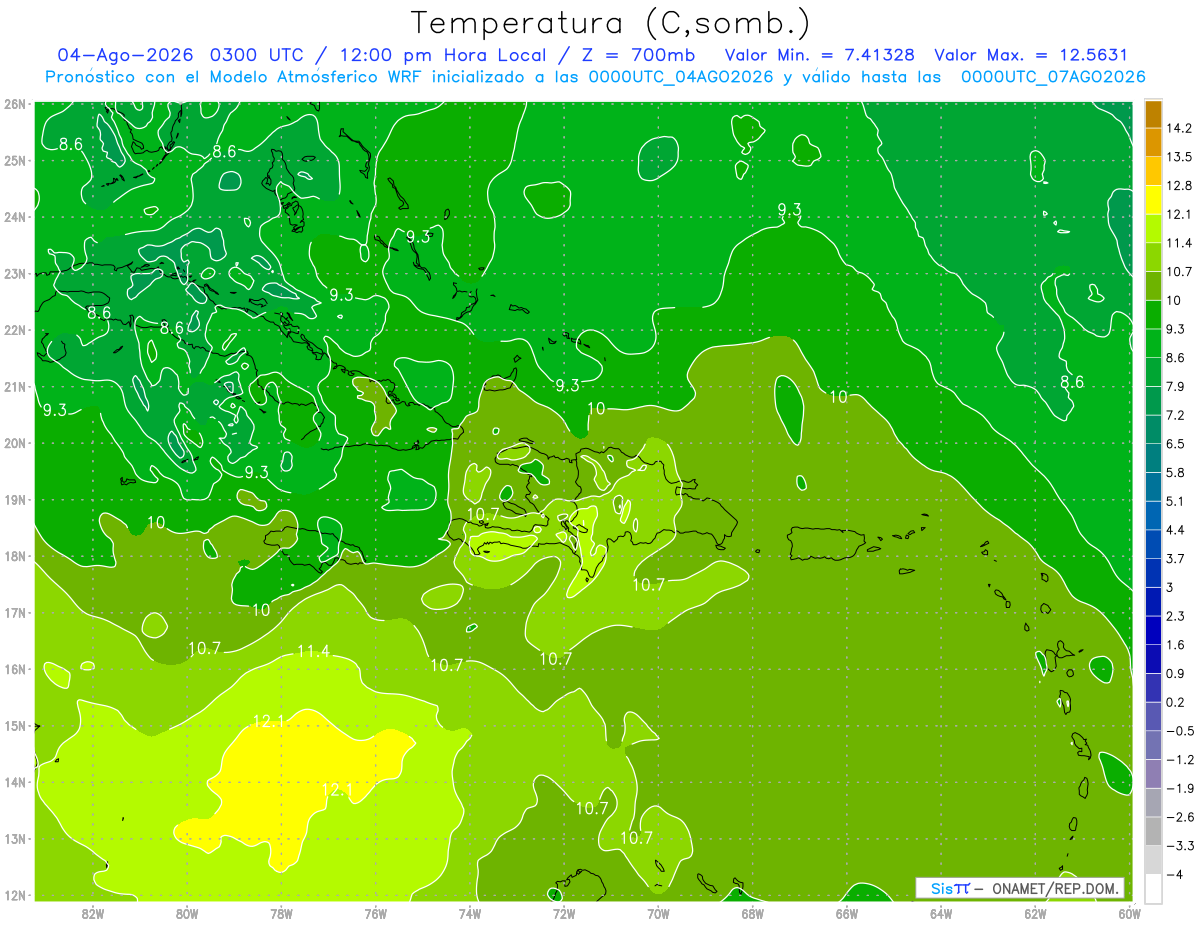
Task: Pick the white swatch below -4 in legend
Action: click(1153, 888)
